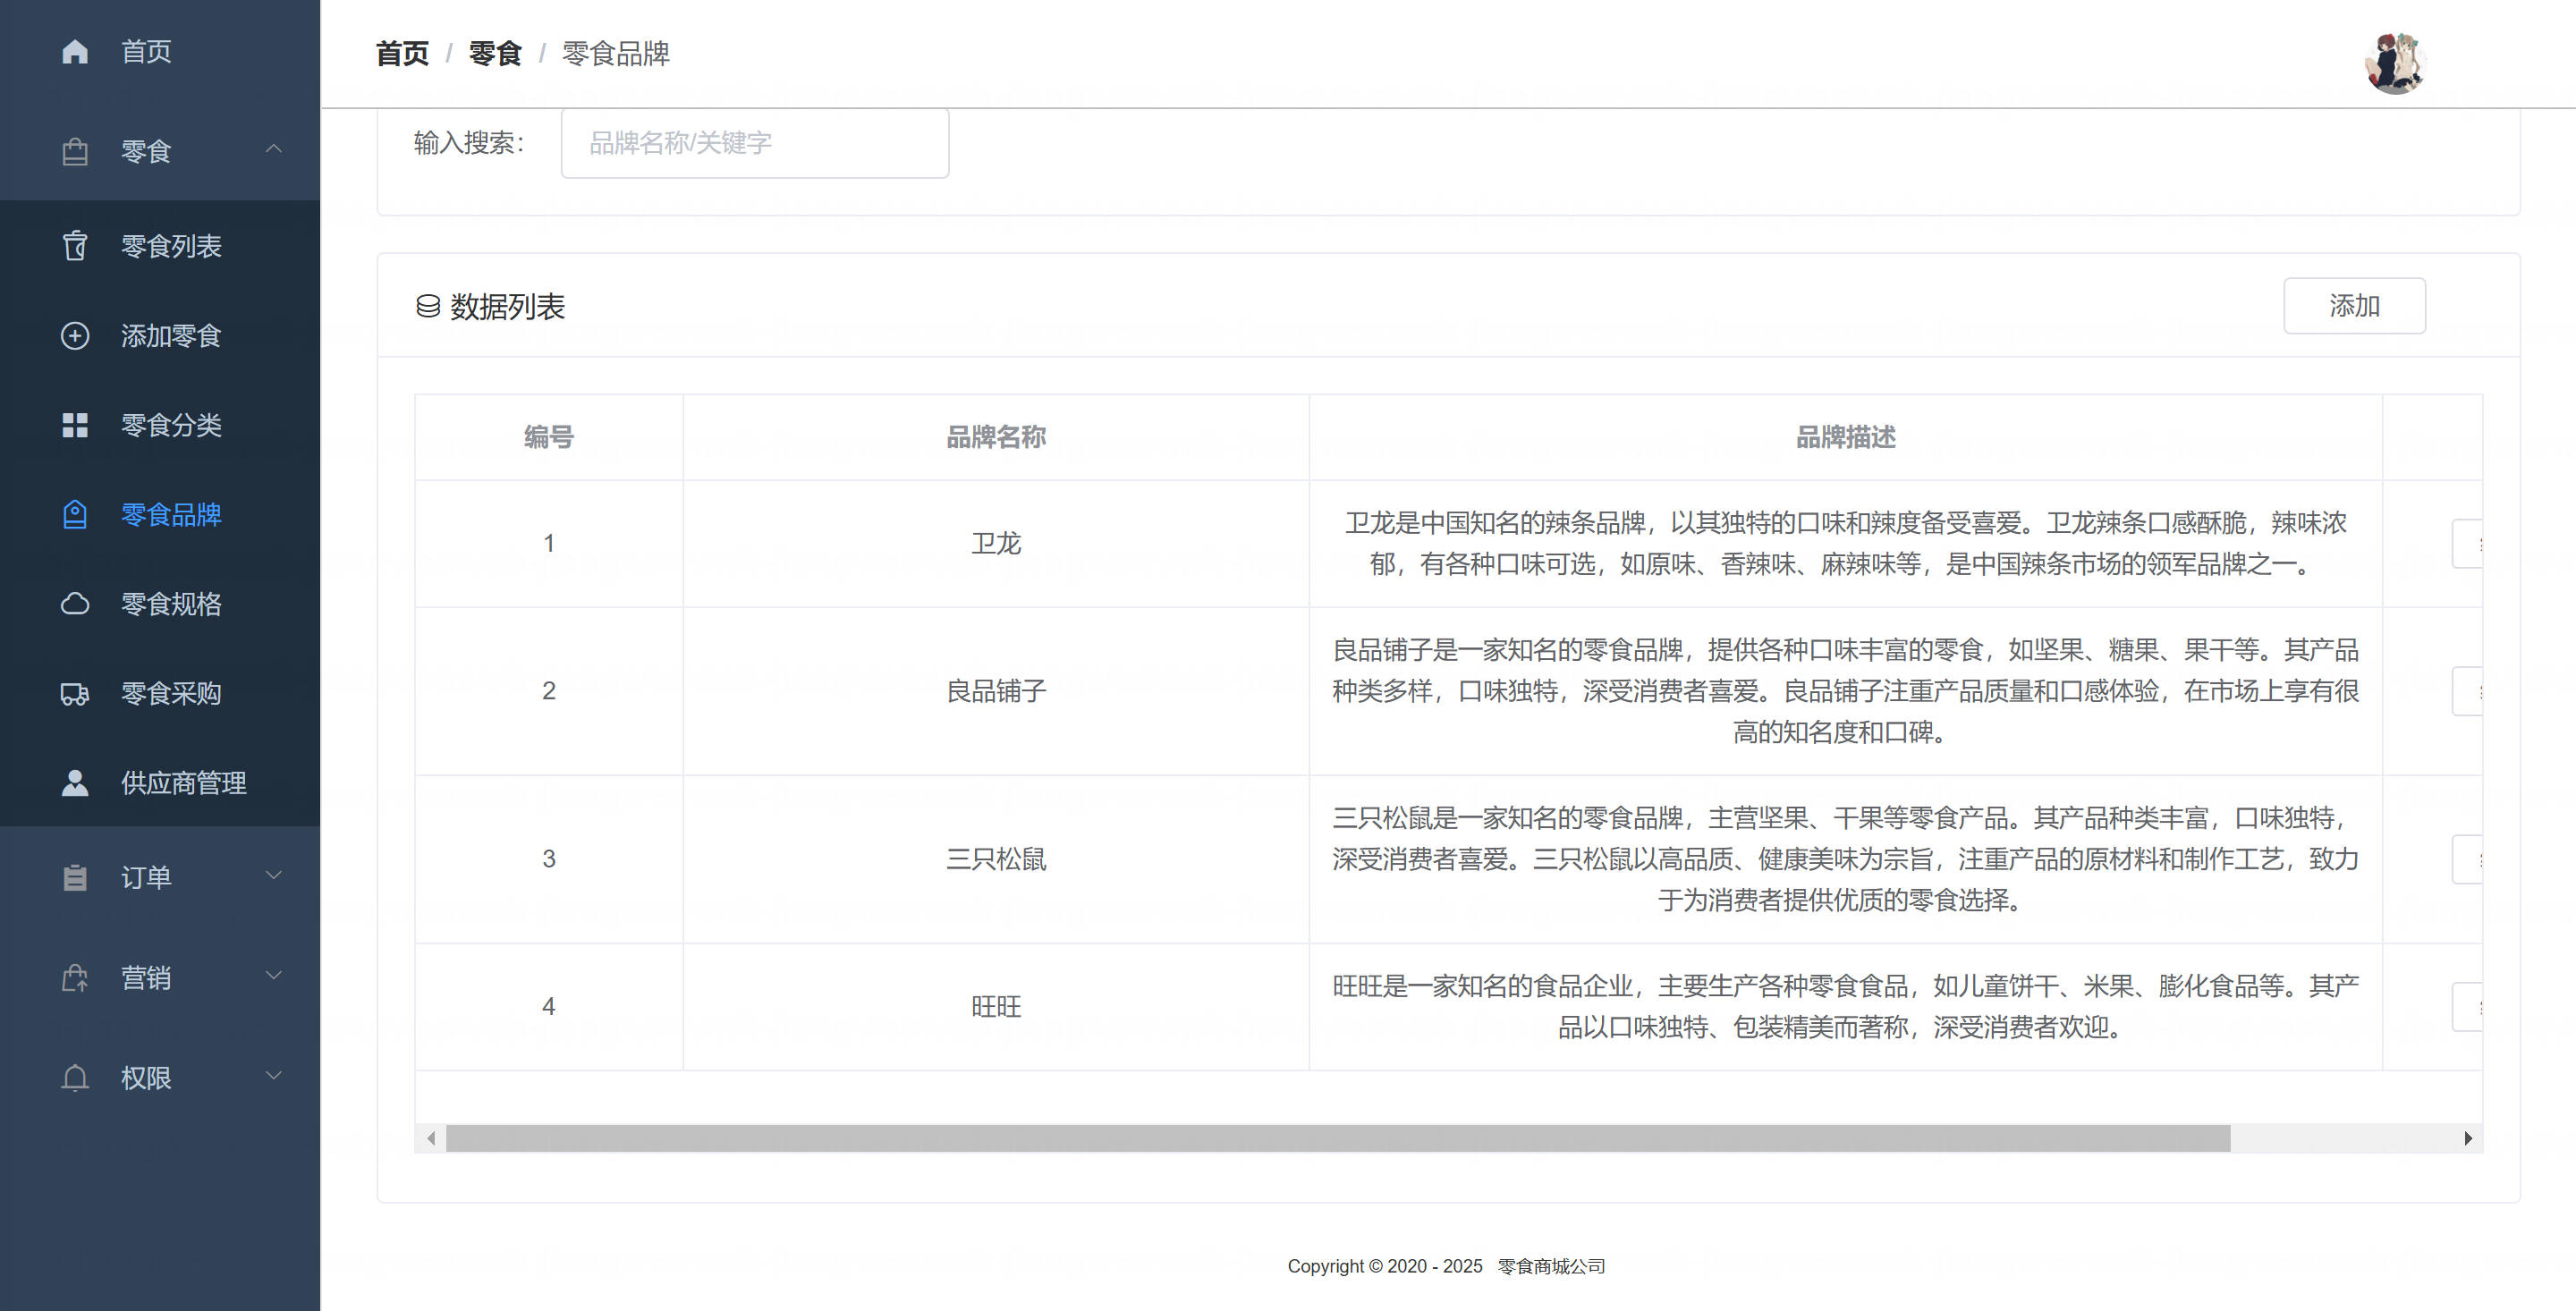Screen dimensions: 2576x1311
Task: Click the cup icon beside 零食列表
Action: point(75,246)
